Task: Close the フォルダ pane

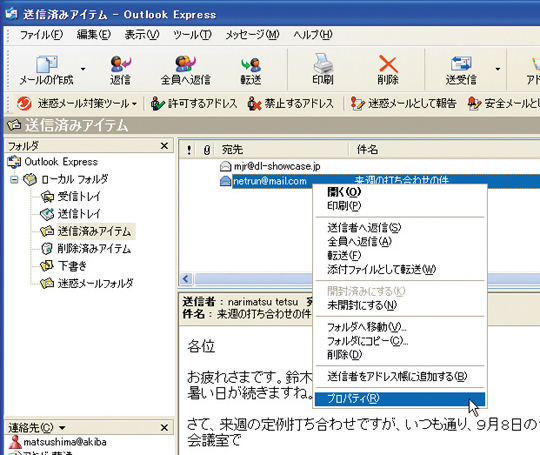Action: coord(164,146)
